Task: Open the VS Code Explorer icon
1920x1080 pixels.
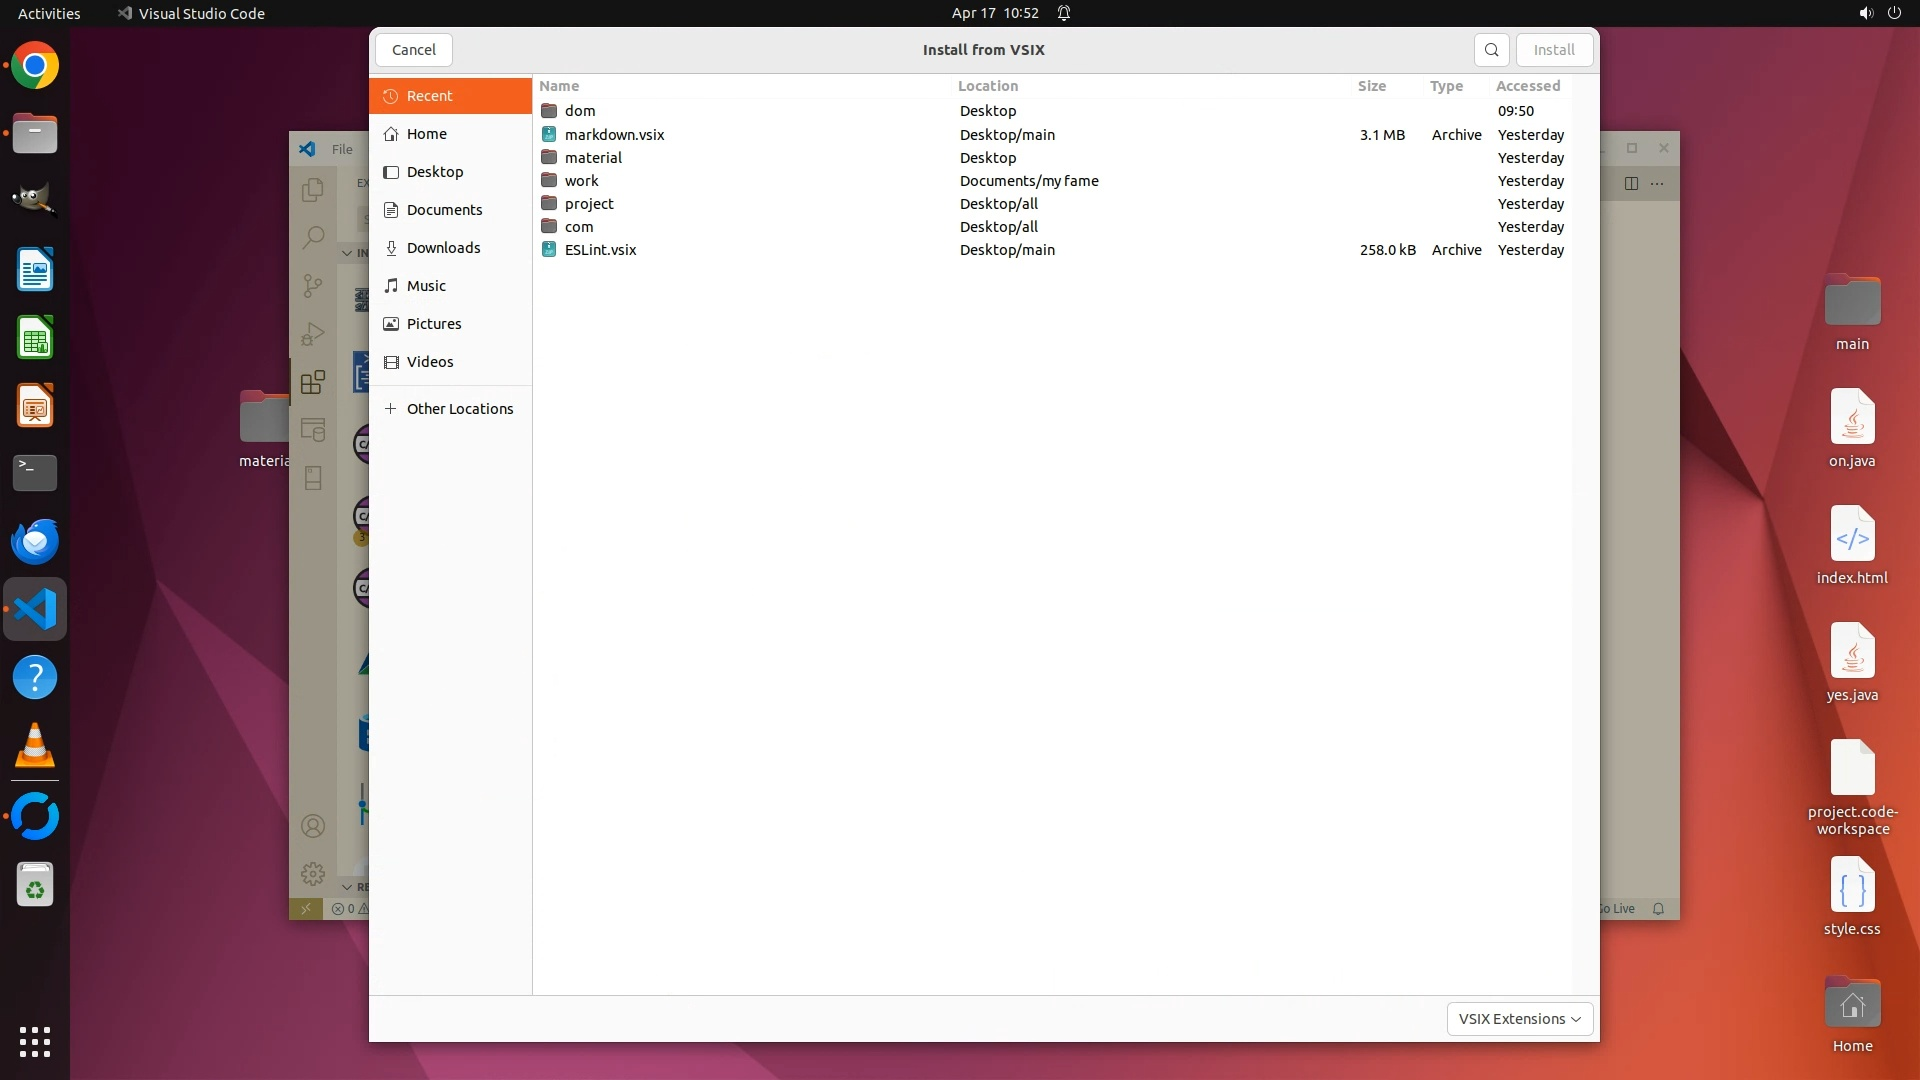Action: pyautogui.click(x=313, y=190)
